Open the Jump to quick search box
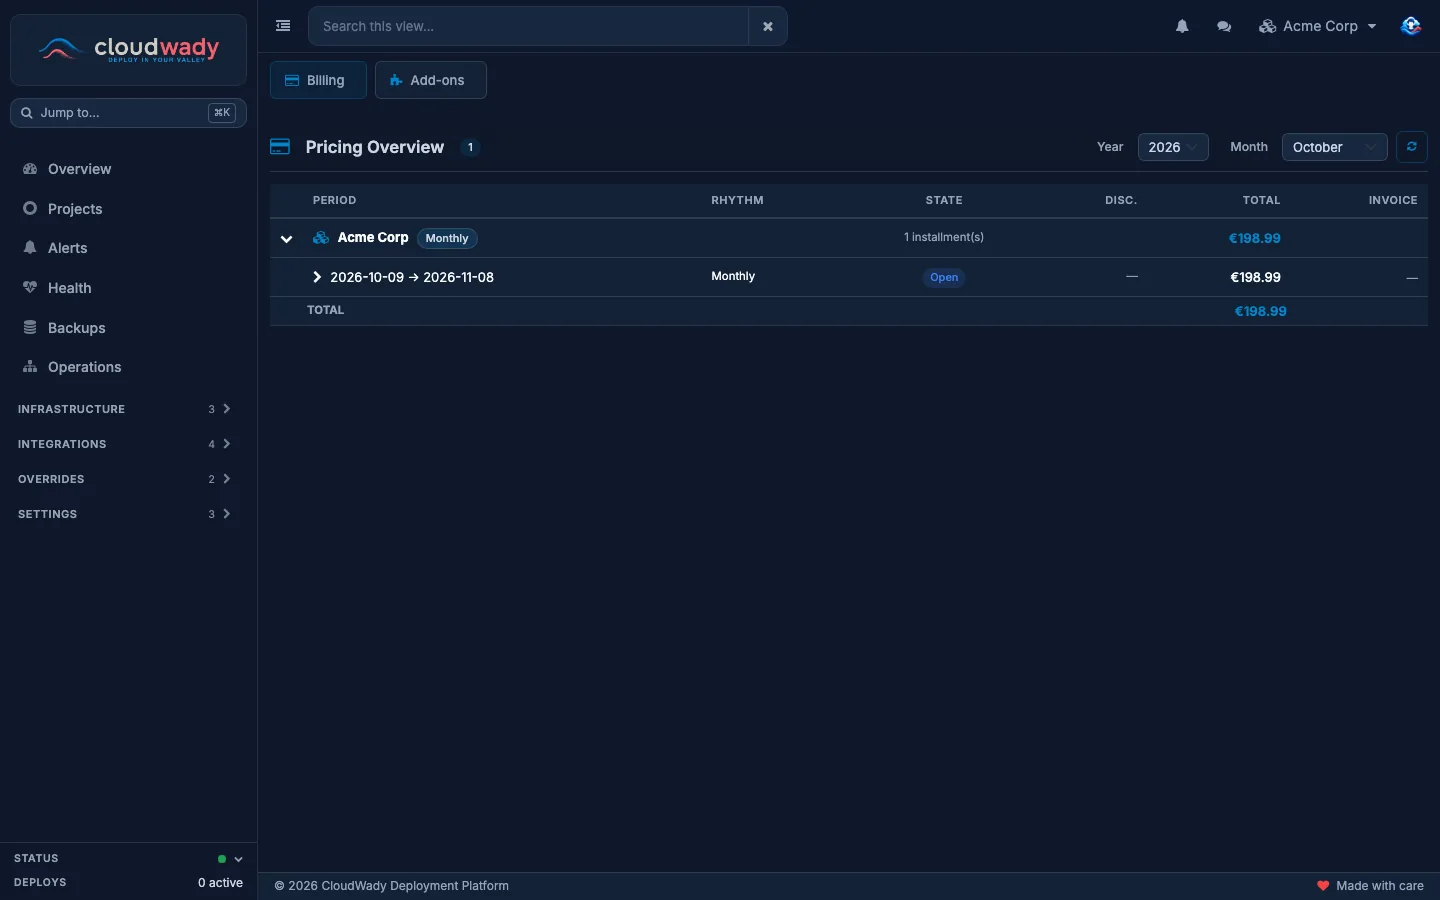Screen dimensions: 1440x900 coord(128,113)
